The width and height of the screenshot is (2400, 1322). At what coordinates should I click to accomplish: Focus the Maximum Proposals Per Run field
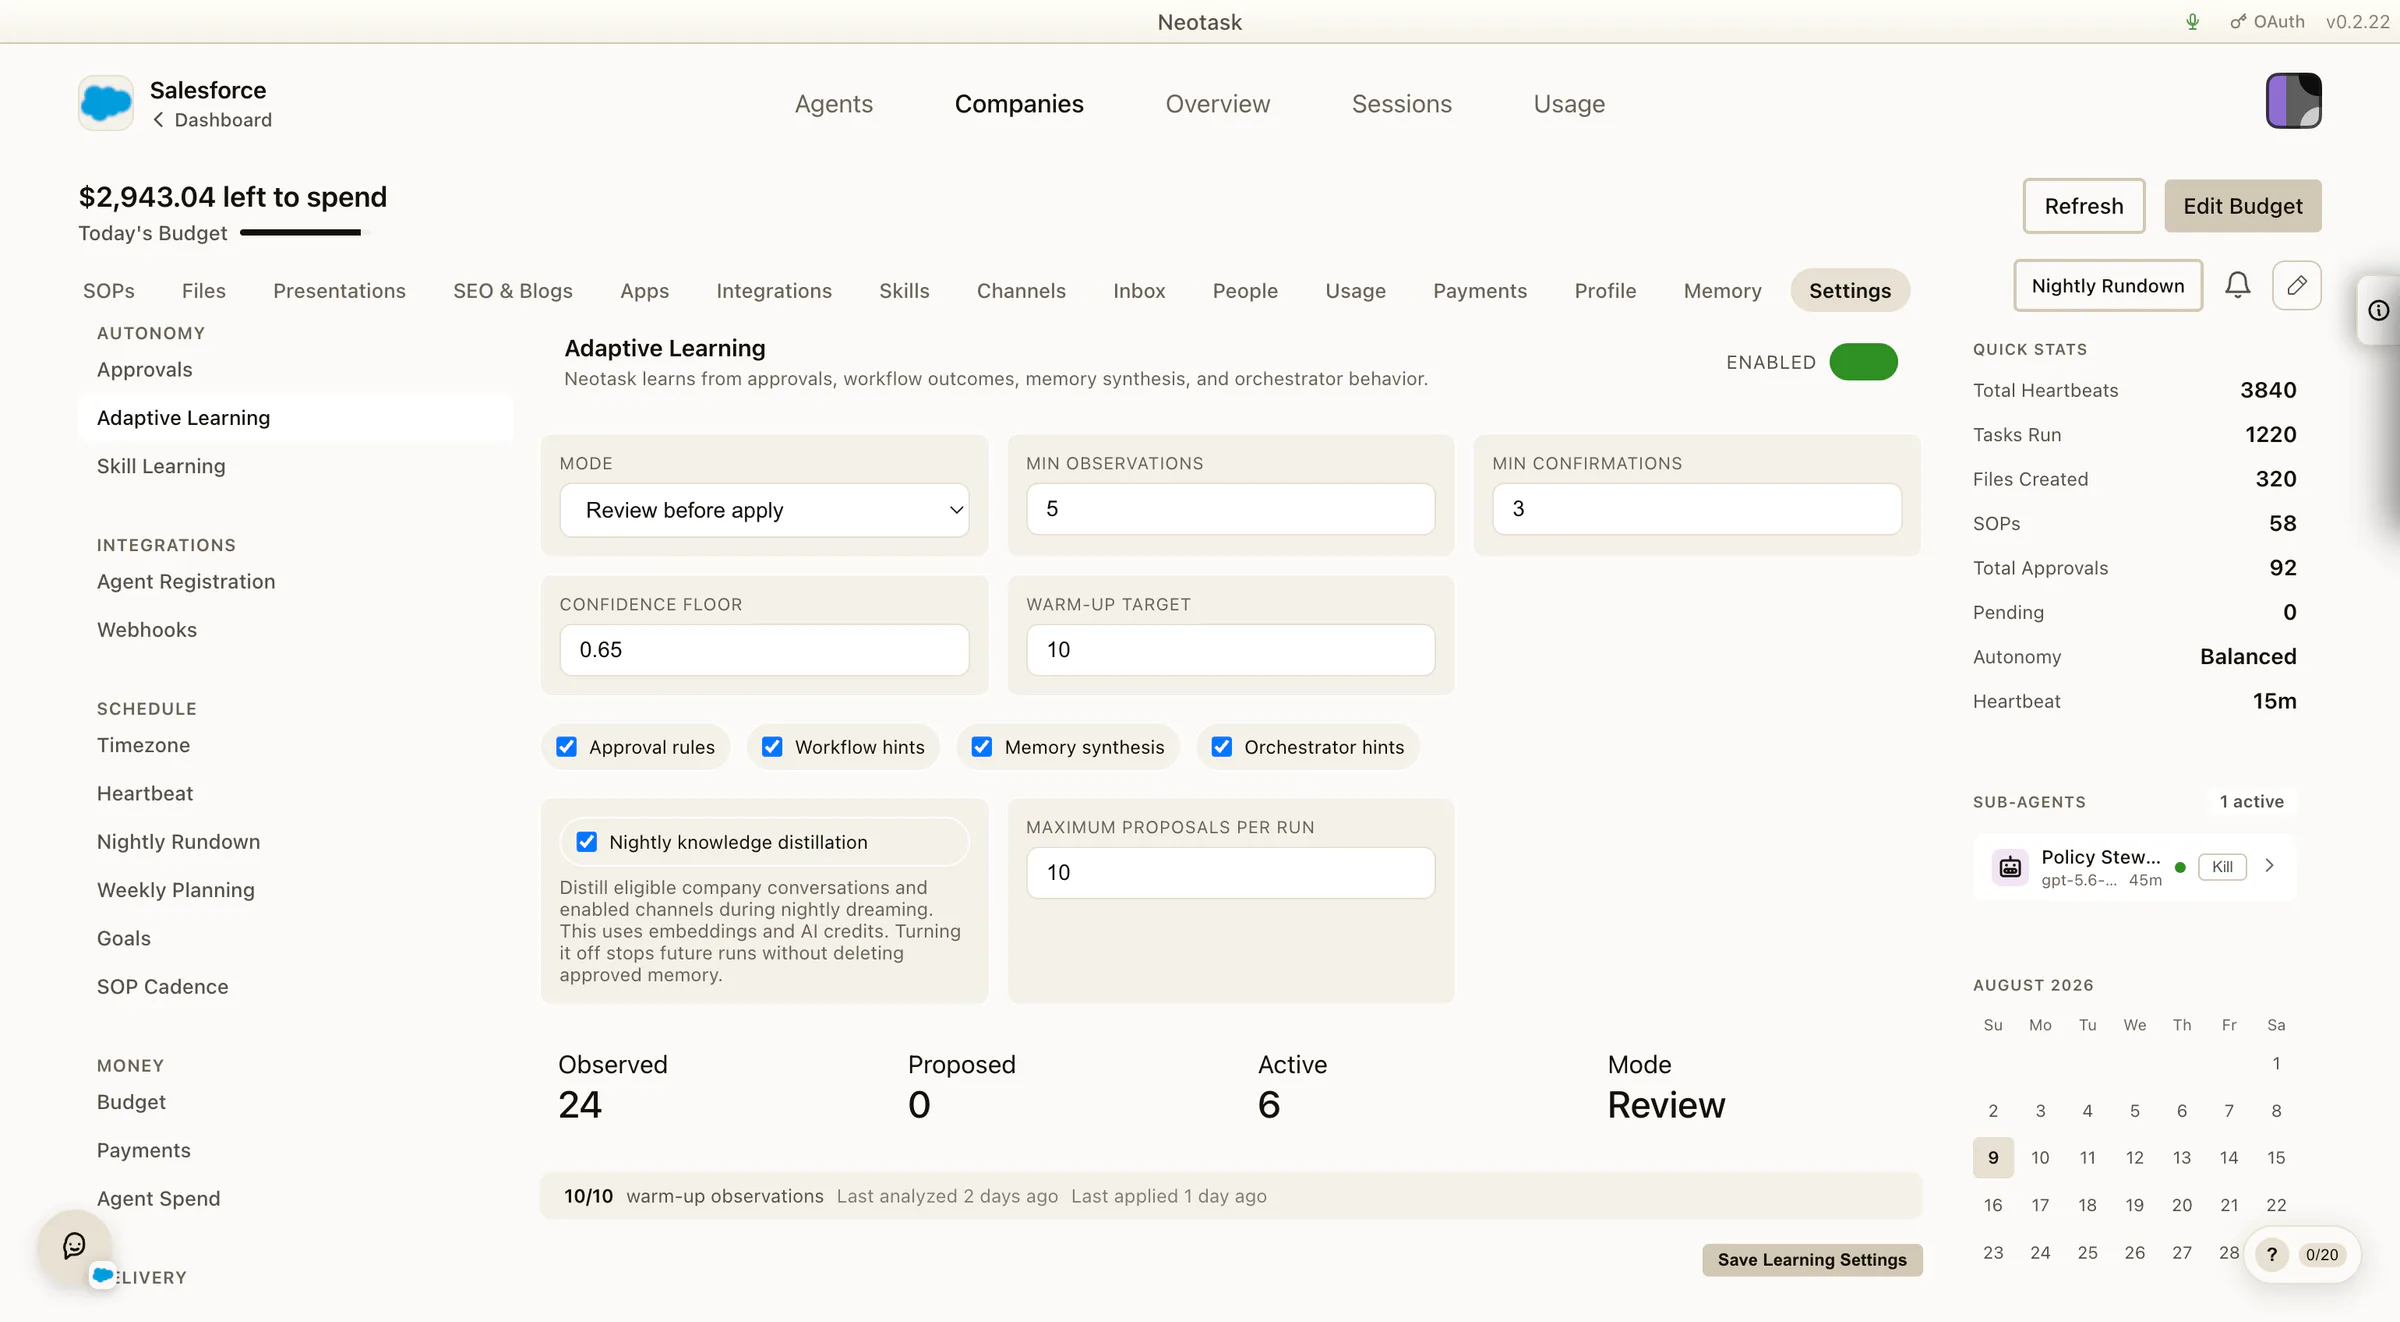click(1231, 873)
